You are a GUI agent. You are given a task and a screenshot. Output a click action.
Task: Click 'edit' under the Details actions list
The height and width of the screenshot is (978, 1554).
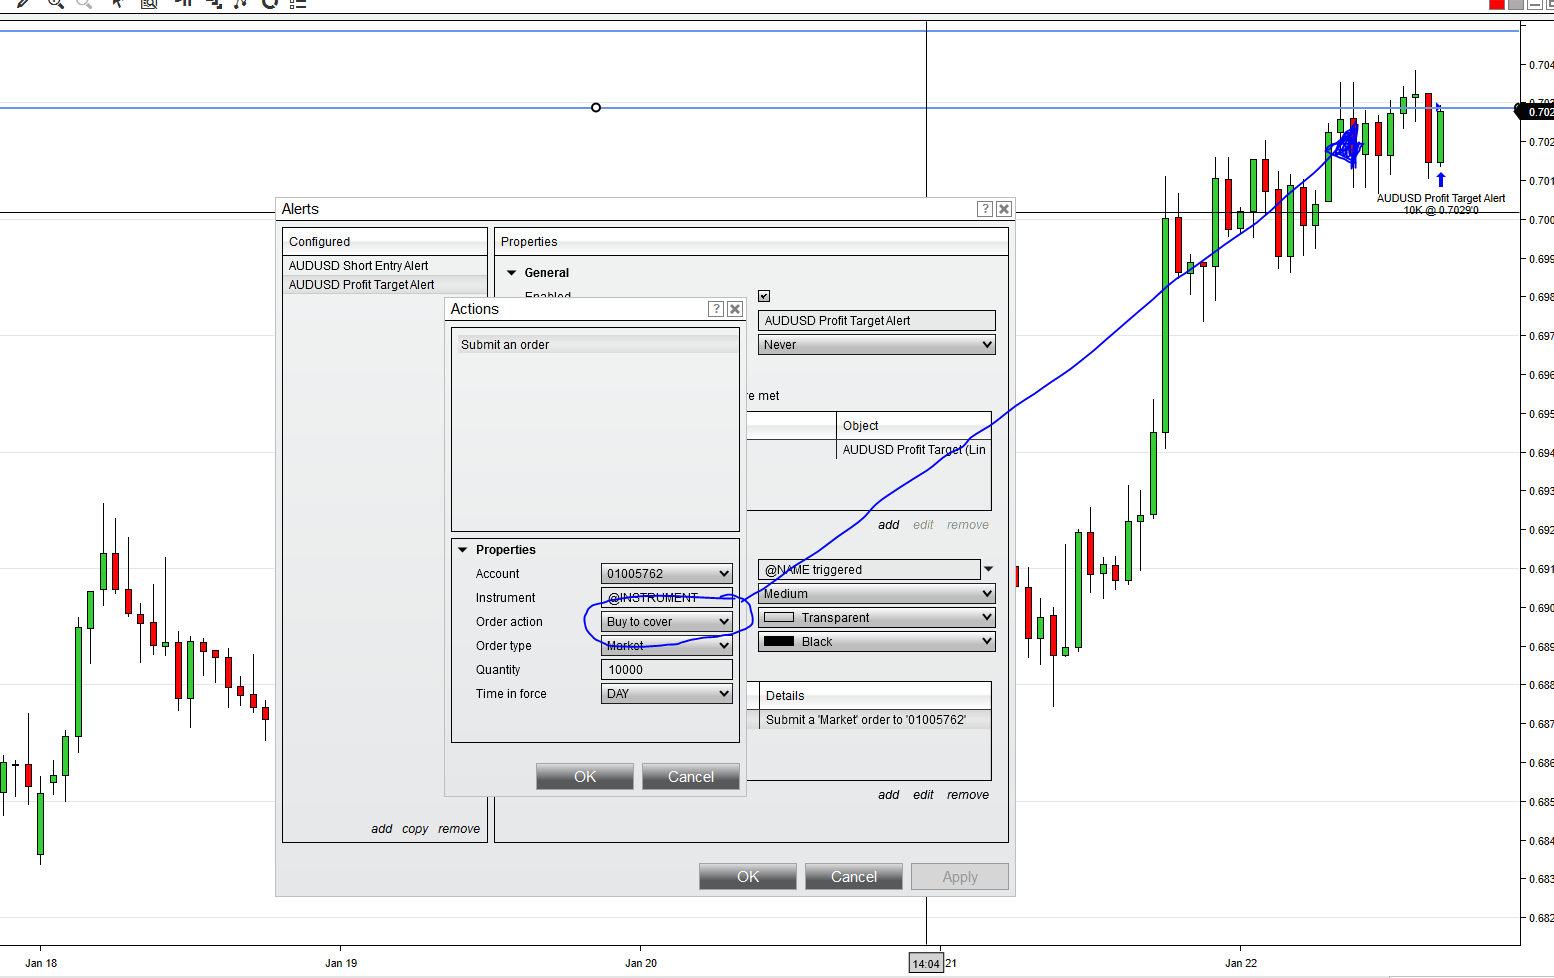click(923, 795)
